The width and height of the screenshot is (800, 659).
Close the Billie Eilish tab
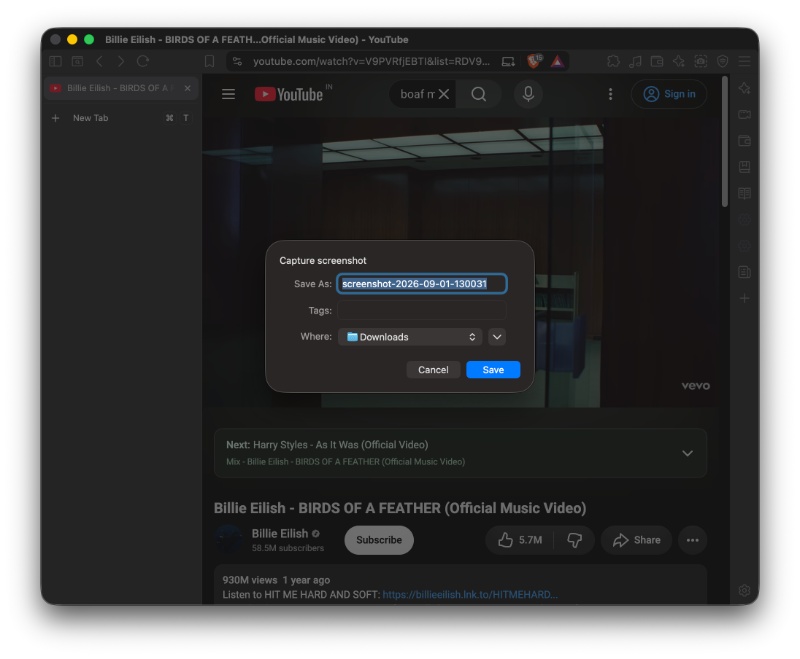(187, 88)
